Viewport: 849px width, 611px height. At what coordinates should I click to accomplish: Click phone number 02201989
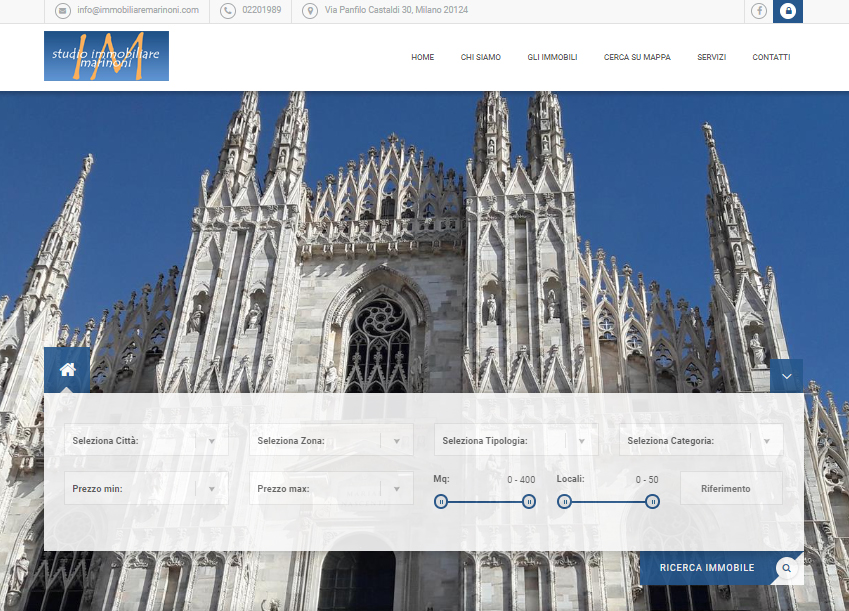pyautogui.click(x=262, y=10)
